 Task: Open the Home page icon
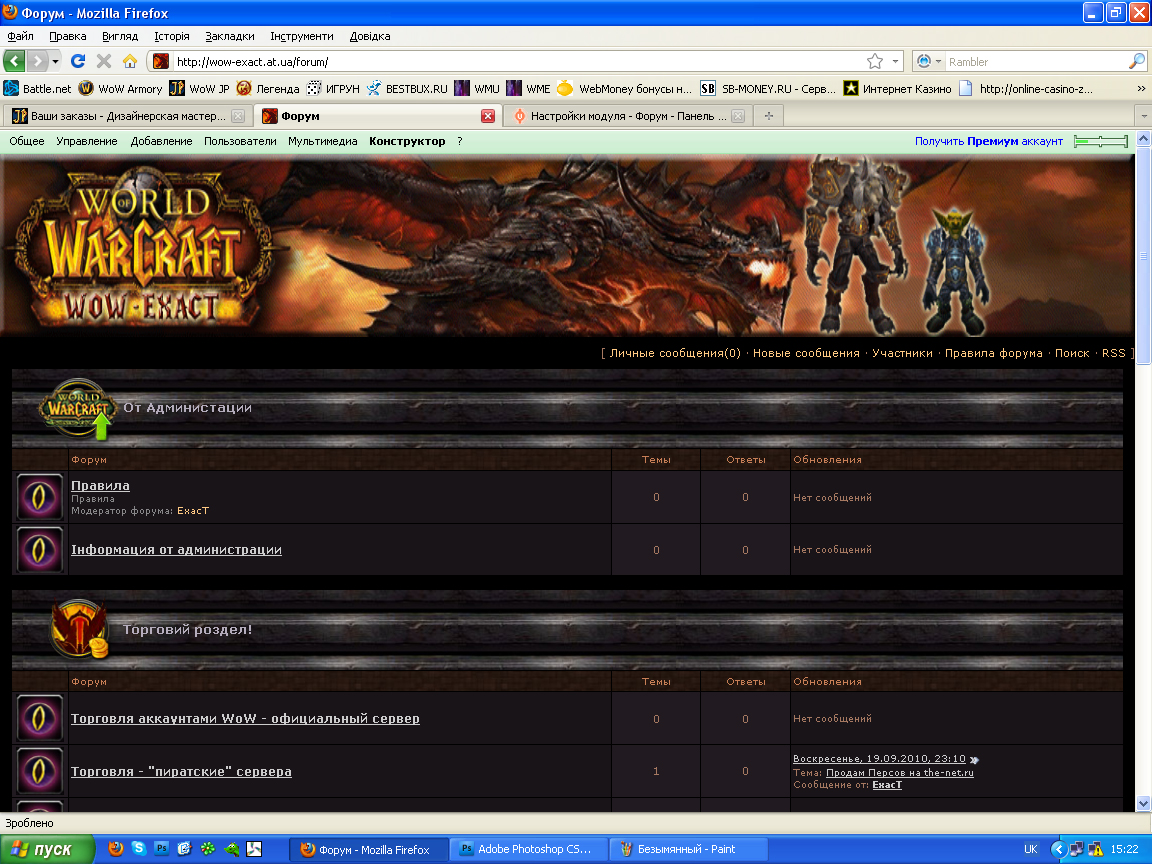pos(130,61)
